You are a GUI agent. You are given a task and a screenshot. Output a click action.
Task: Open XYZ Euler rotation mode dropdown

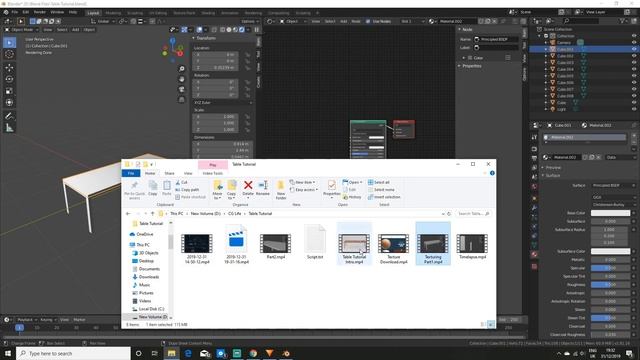point(223,102)
